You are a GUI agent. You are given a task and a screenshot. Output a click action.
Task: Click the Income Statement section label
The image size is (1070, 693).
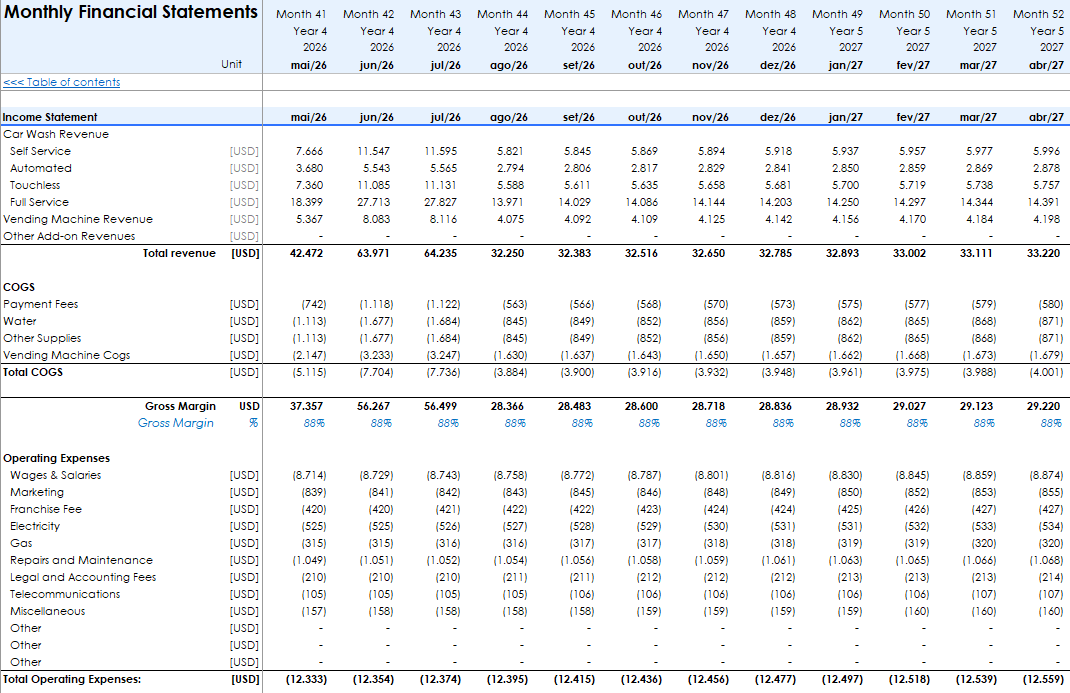click(50, 117)
